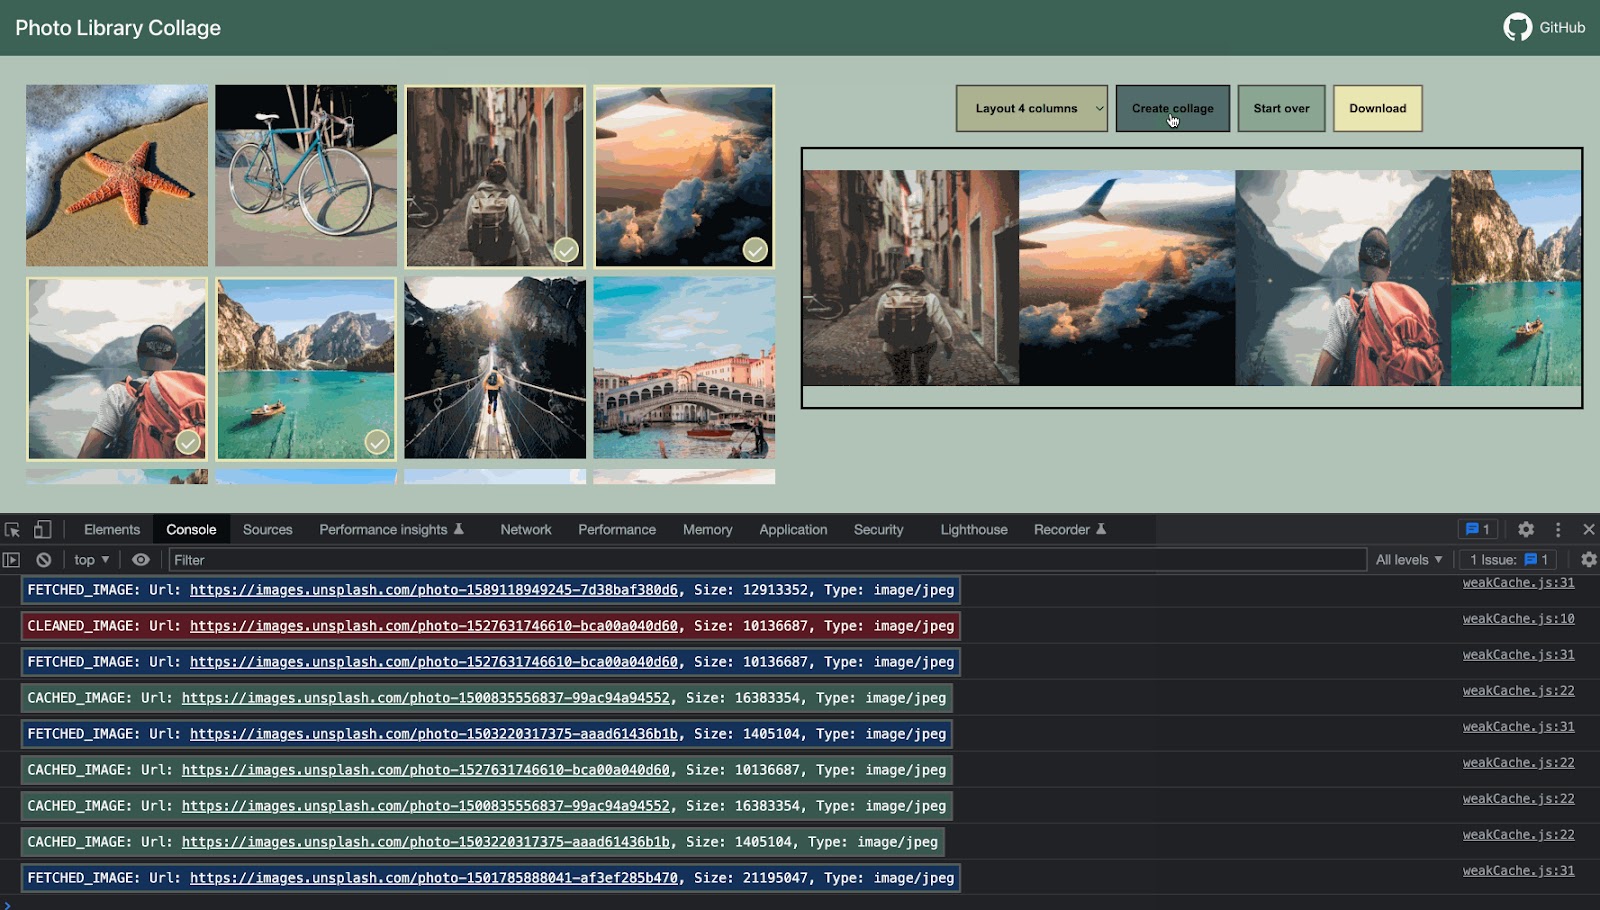This screenshot has width=1600, height=910.
Task: Activate the inspect element picker icon
Action: click(12, 530)
